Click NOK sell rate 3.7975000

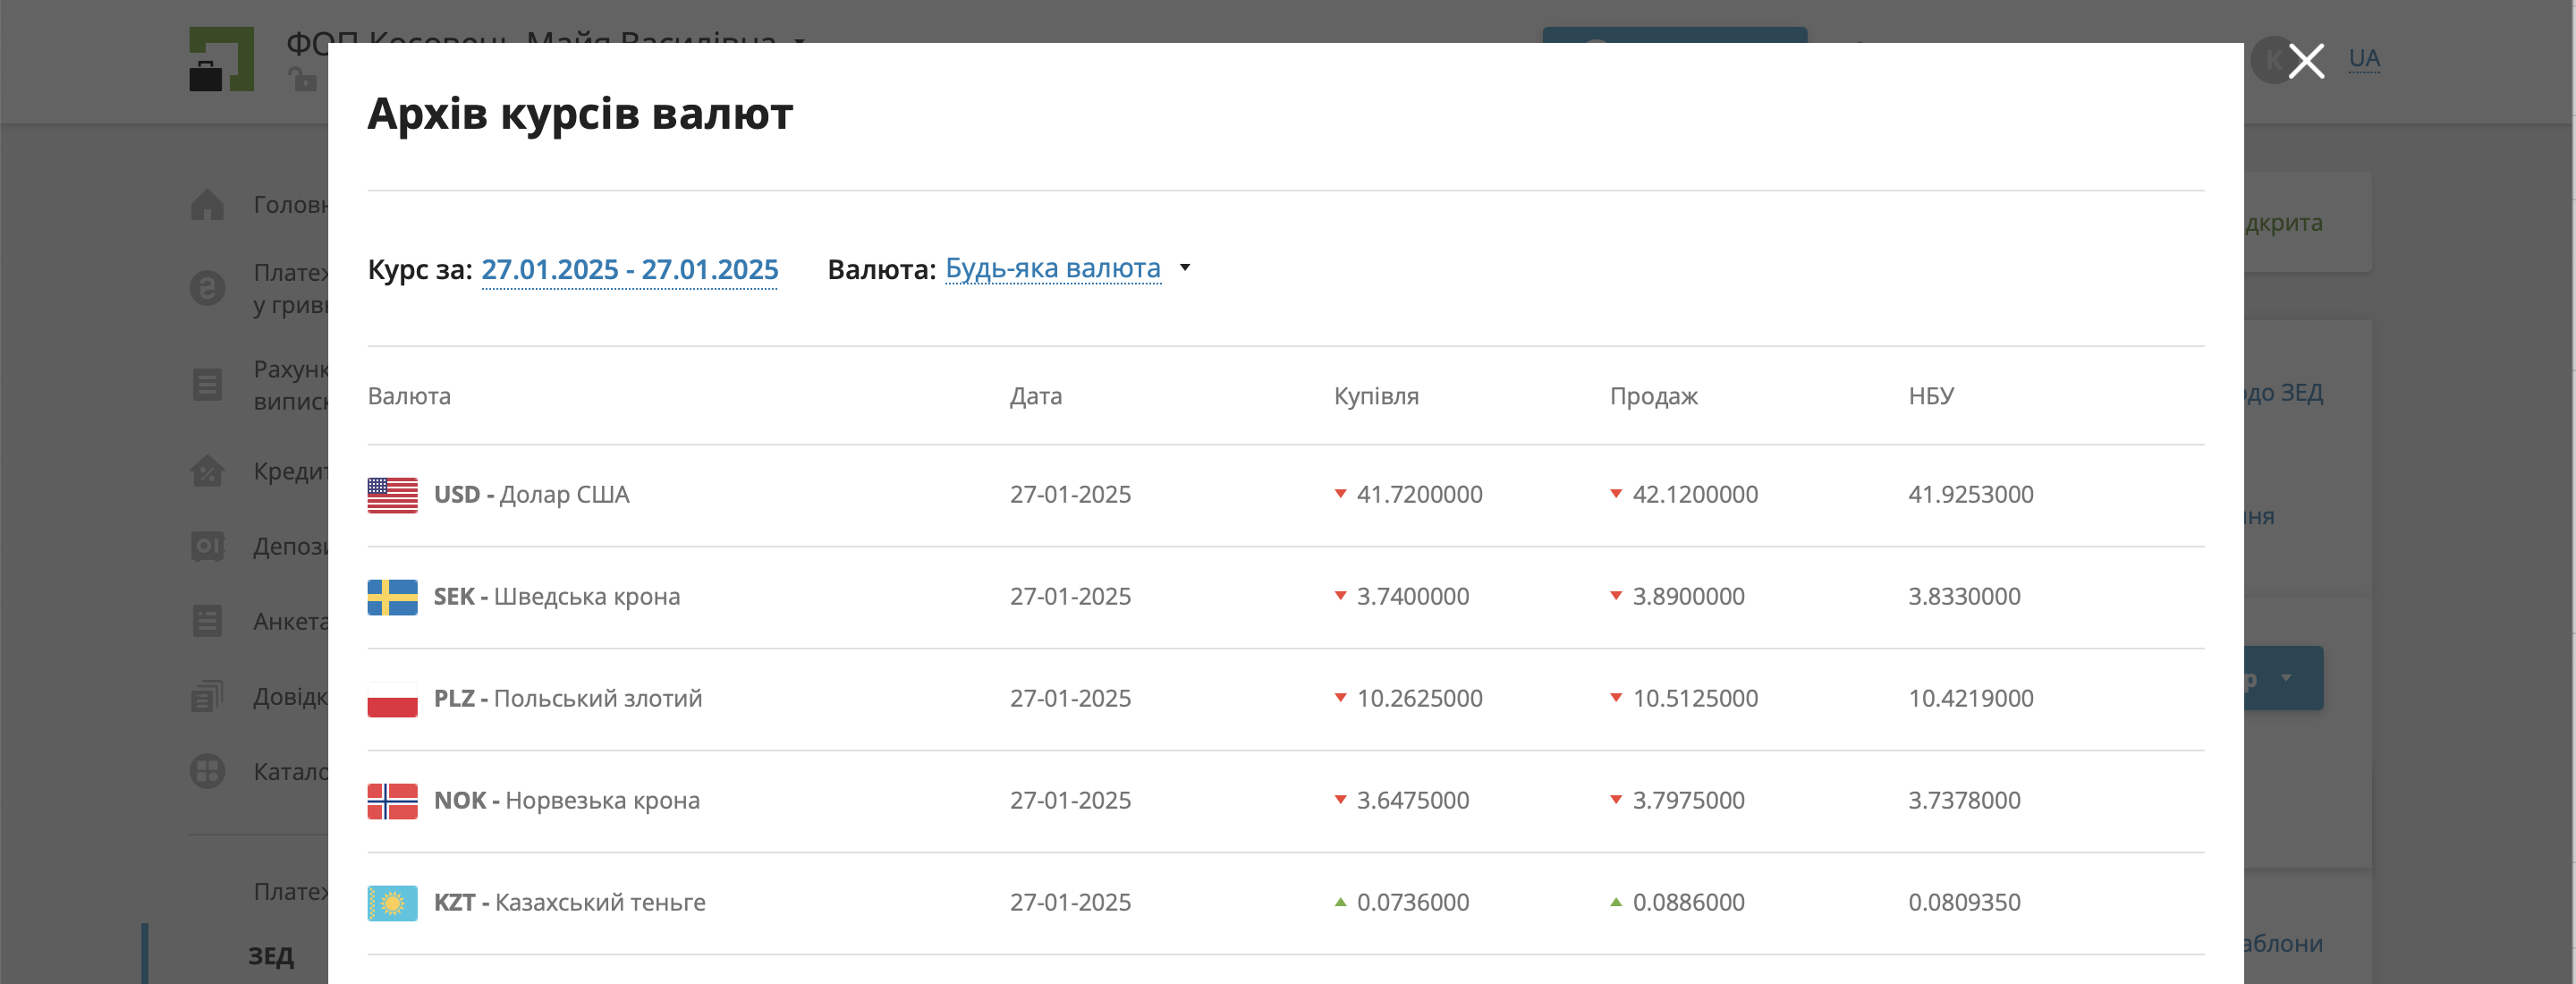(x=1688, y=800)
